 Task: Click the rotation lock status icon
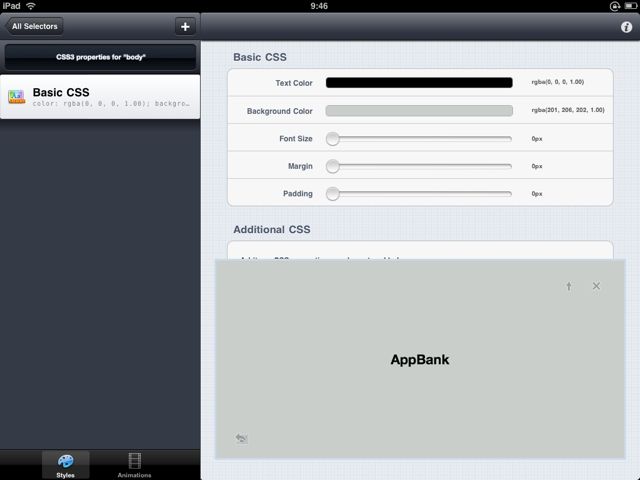[x=615, y=6]
